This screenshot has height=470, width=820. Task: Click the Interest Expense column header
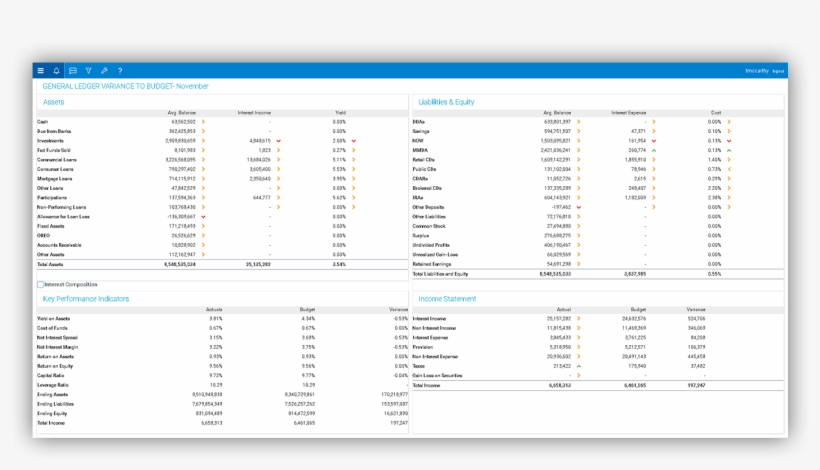[629, 112]
